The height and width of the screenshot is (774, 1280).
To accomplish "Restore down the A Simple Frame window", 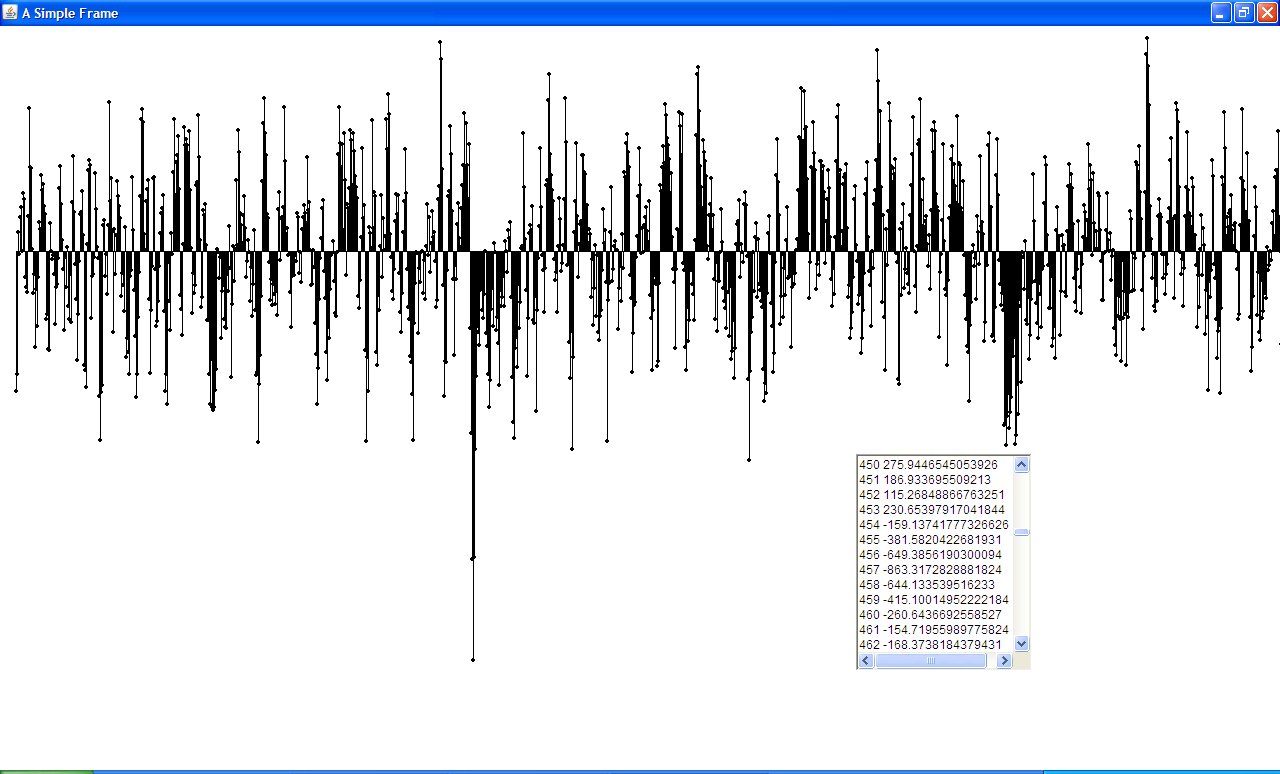I will pos(1244,13).
